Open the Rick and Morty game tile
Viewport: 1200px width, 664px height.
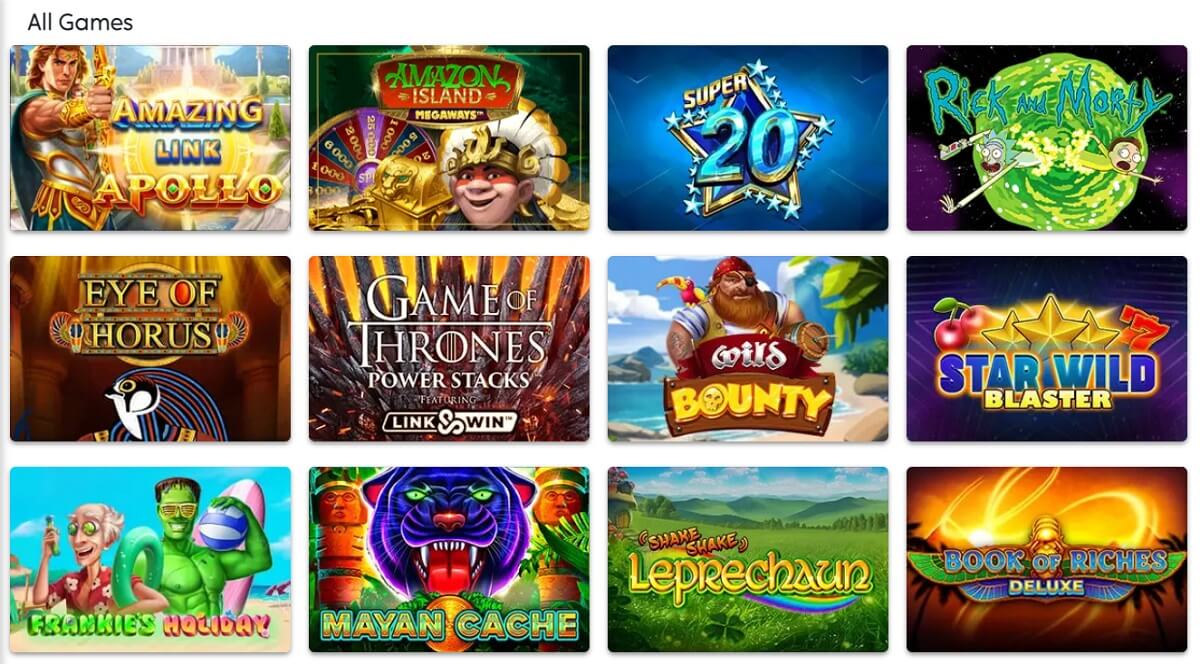(x=1047, y=138)
